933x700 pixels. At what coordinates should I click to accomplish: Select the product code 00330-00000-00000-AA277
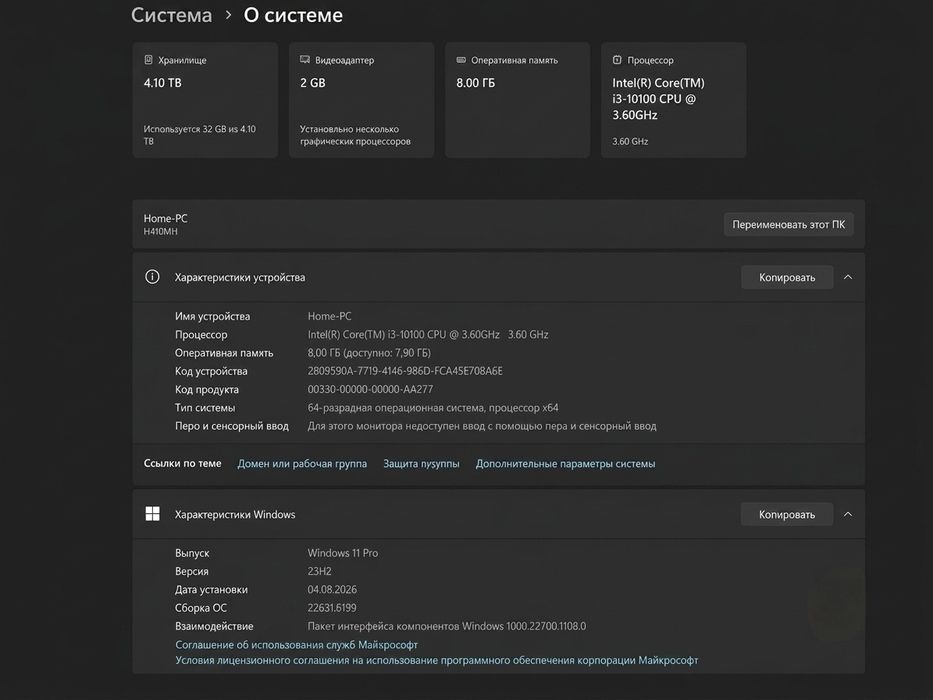point(370,389)
